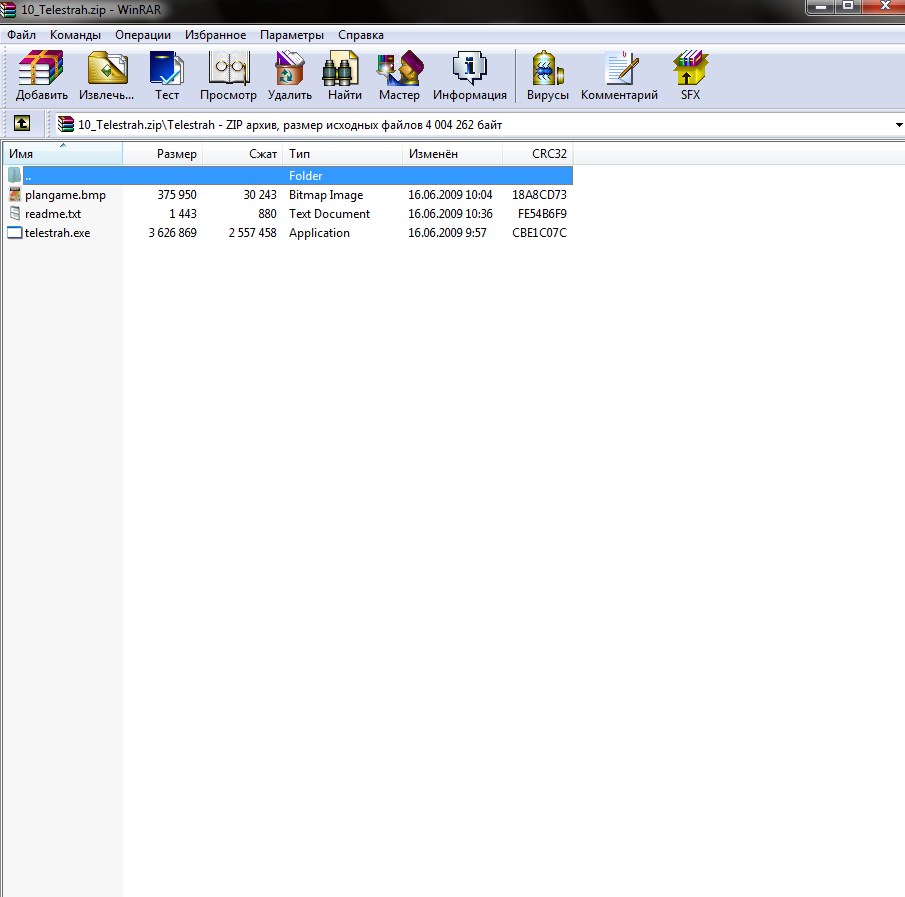Expand the address bar path dropdown
Screen dimensions: 905x897
(x=899, y=125)
